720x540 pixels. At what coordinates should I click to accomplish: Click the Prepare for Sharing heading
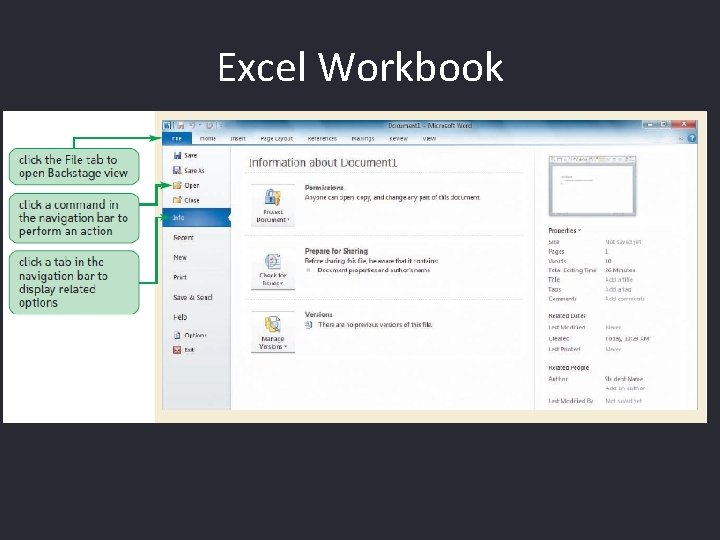tap(337, 251)
